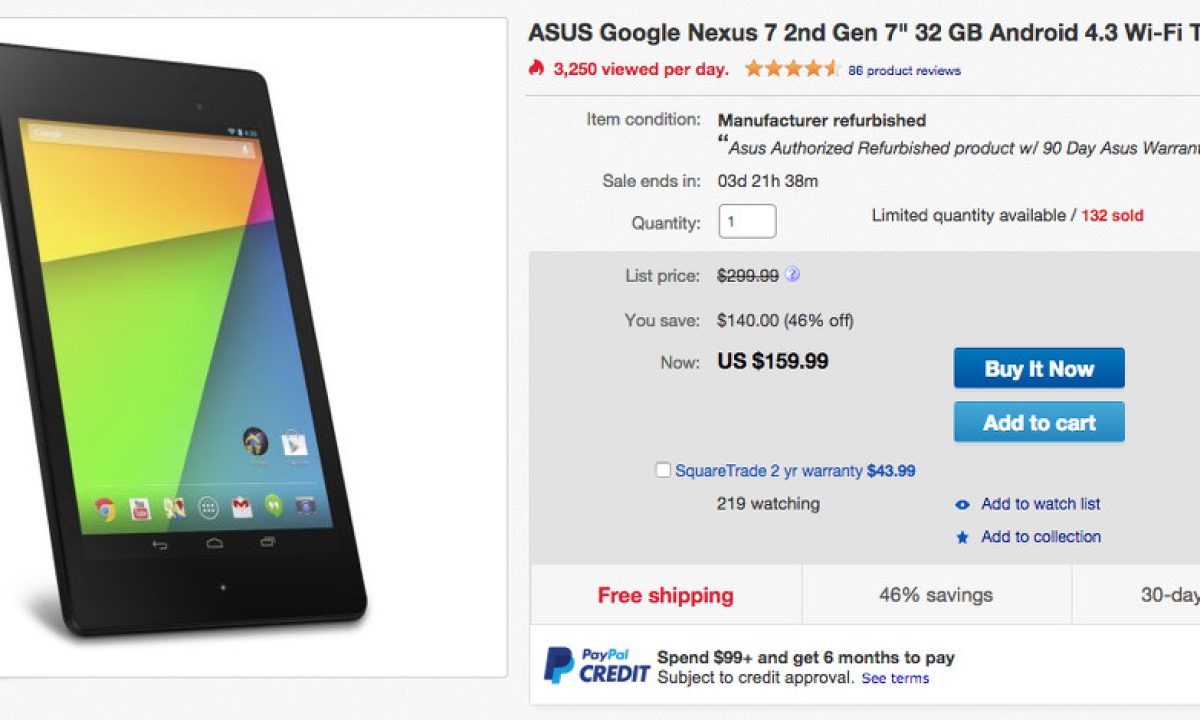Click the red flame popularity icon
The height and width of the screenshot is (720, 1200).
[537, 68]
